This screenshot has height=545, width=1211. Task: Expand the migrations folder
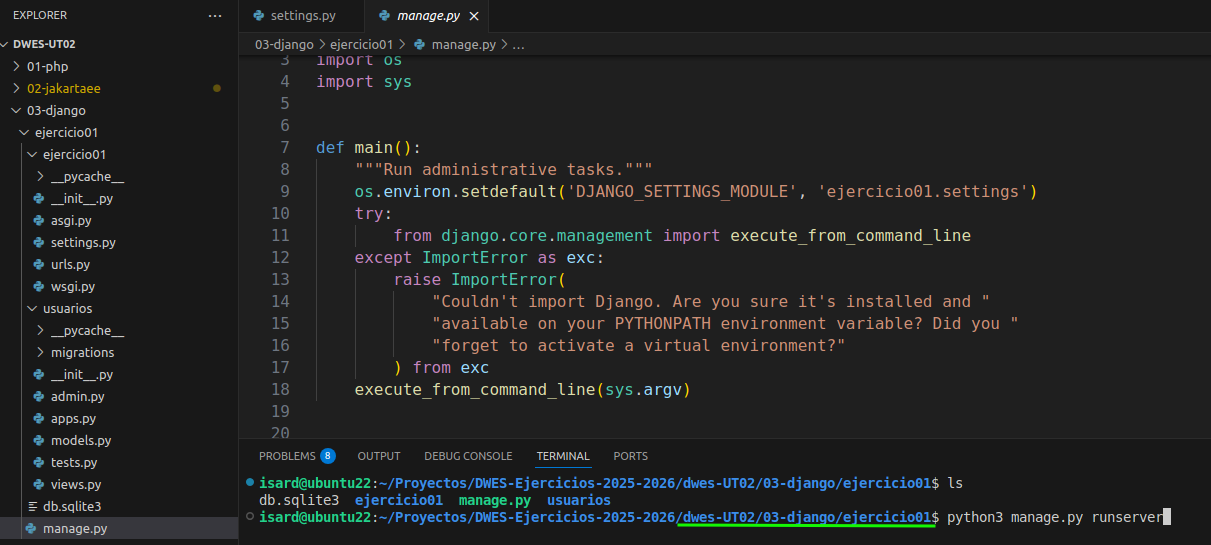(82, 352)
